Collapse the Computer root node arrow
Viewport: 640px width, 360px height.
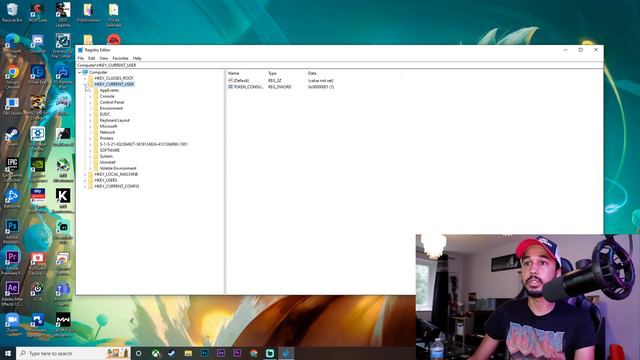(80, 72)
